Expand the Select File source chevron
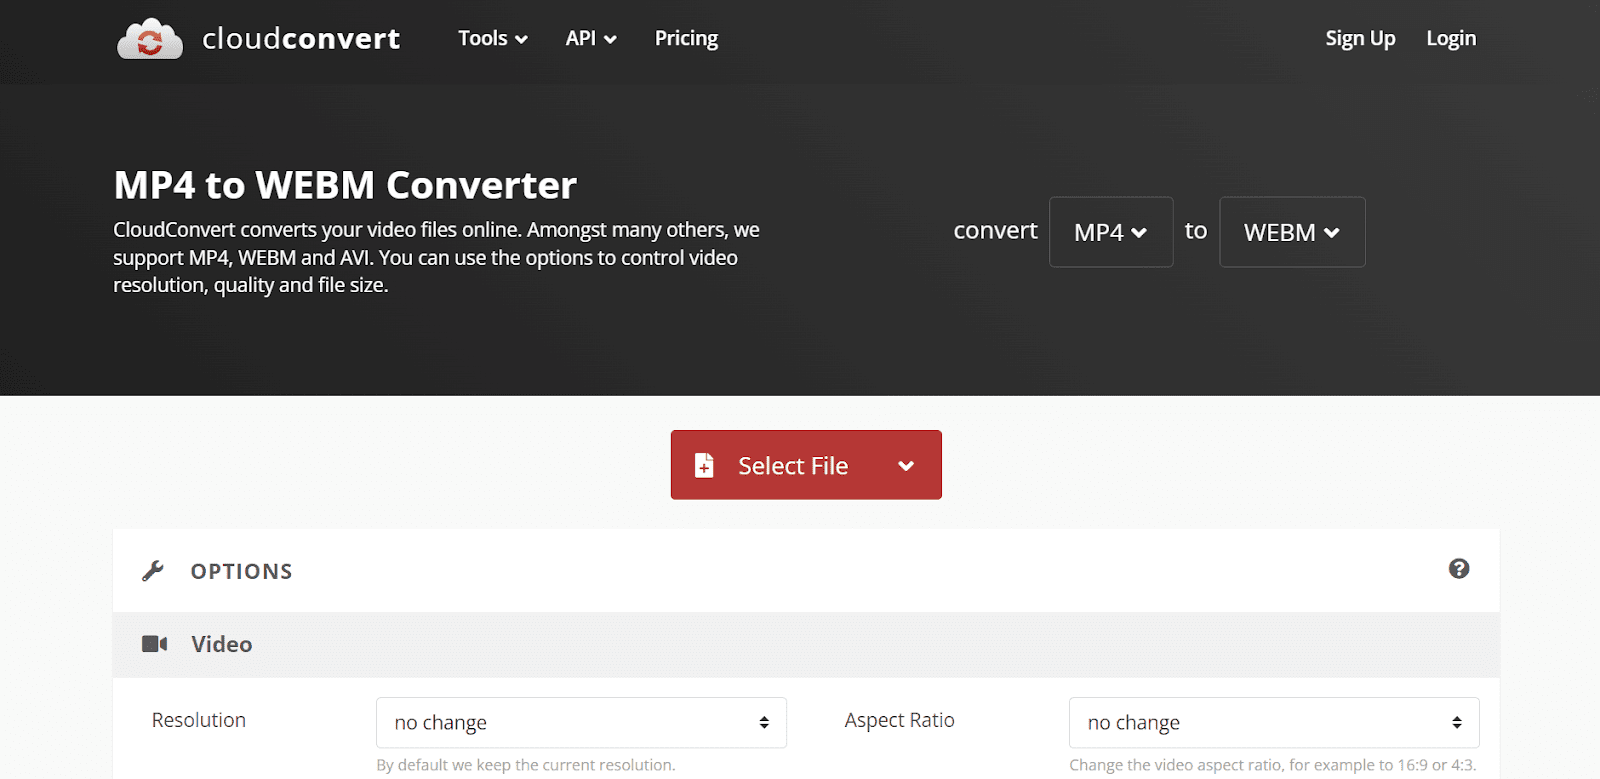The width and height of the screenshot is (1600, 779). click(x=906, y=465)
